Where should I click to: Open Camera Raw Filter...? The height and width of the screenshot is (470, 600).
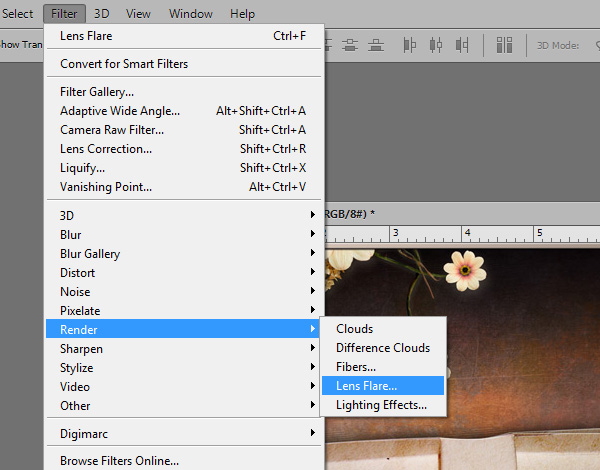184,130
